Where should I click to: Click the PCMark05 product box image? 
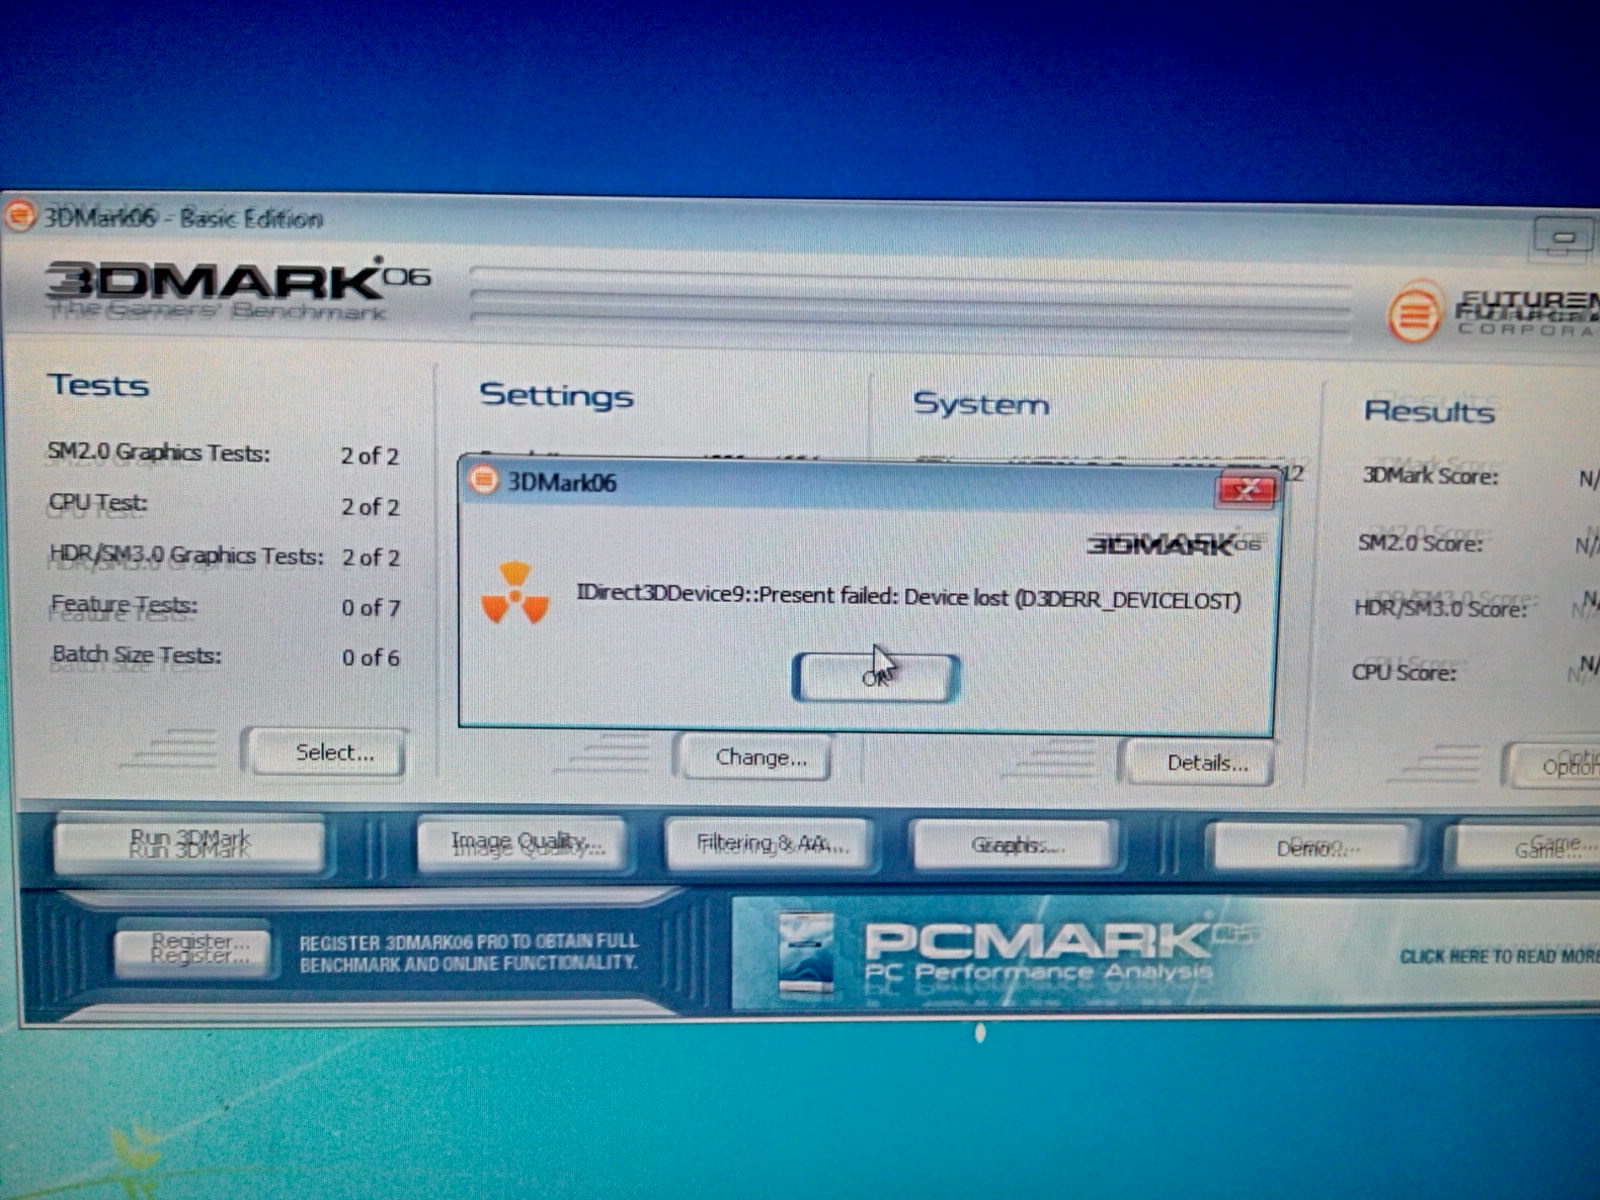(x=806, y=954)
